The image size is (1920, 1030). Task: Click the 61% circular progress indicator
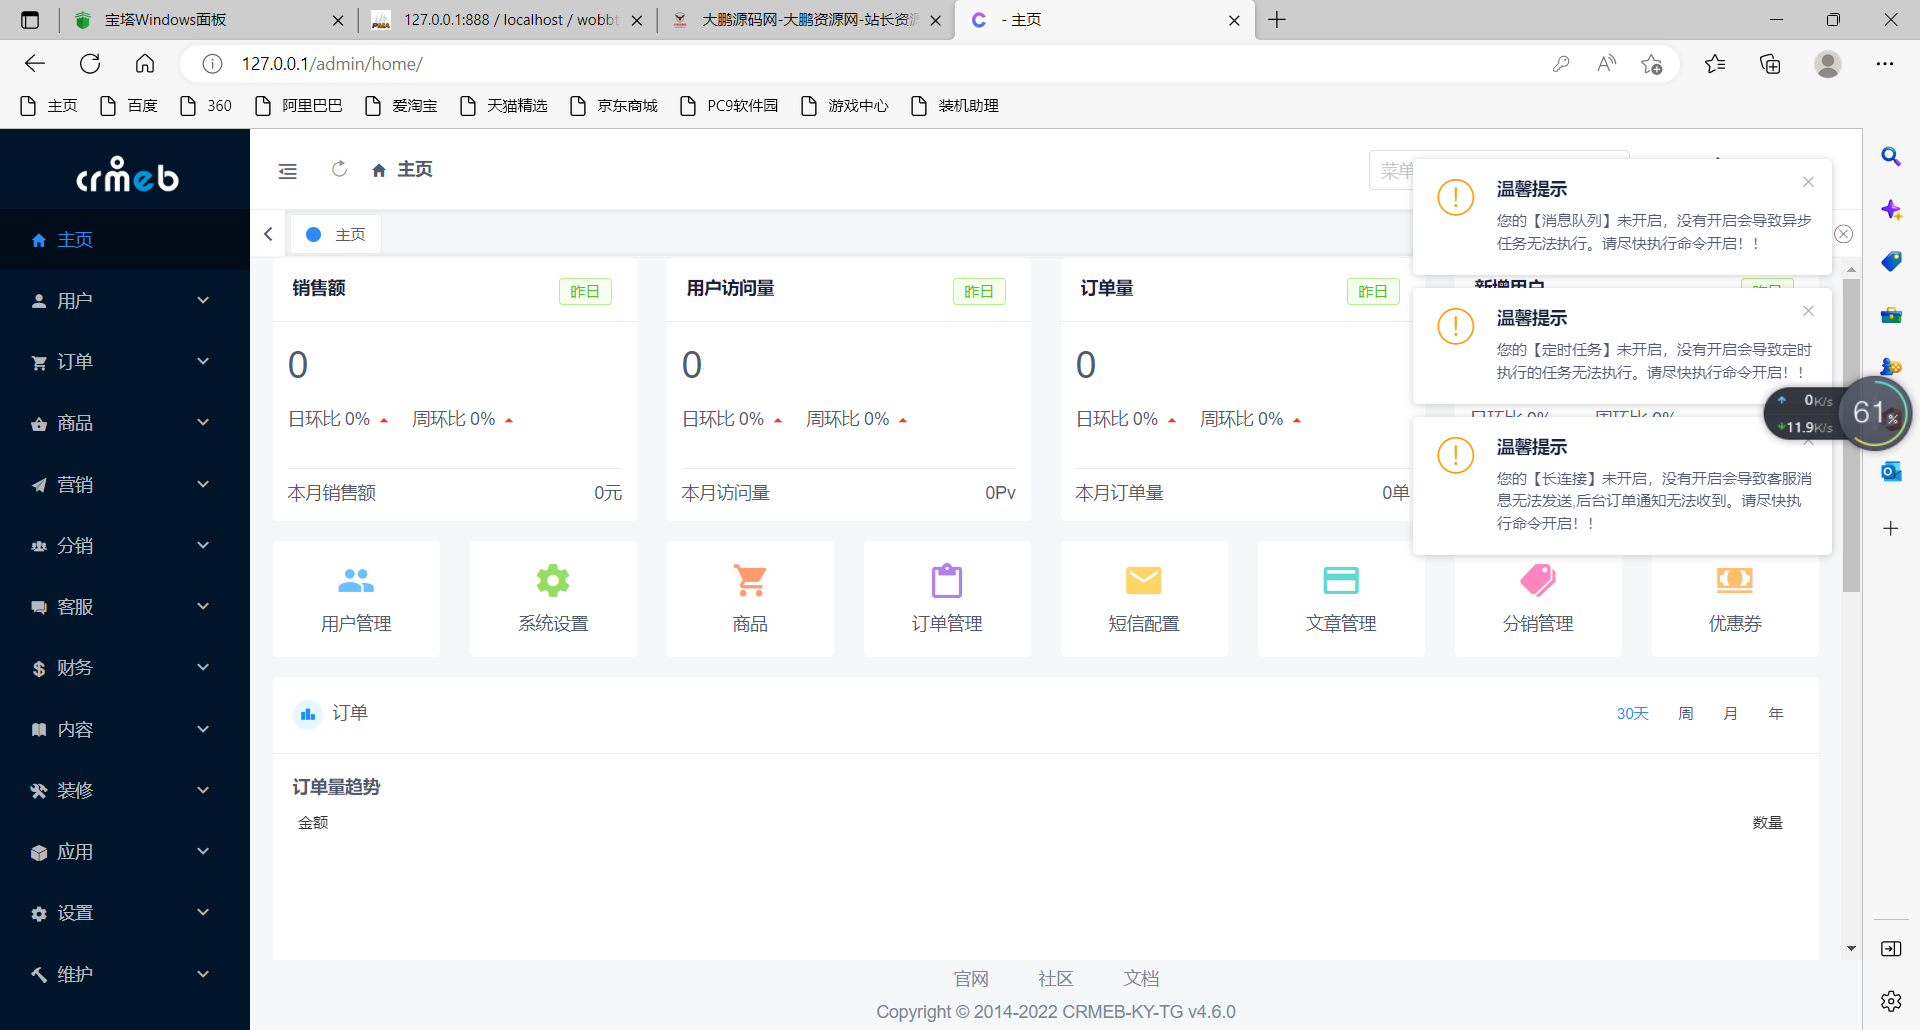click(1878, 413)
